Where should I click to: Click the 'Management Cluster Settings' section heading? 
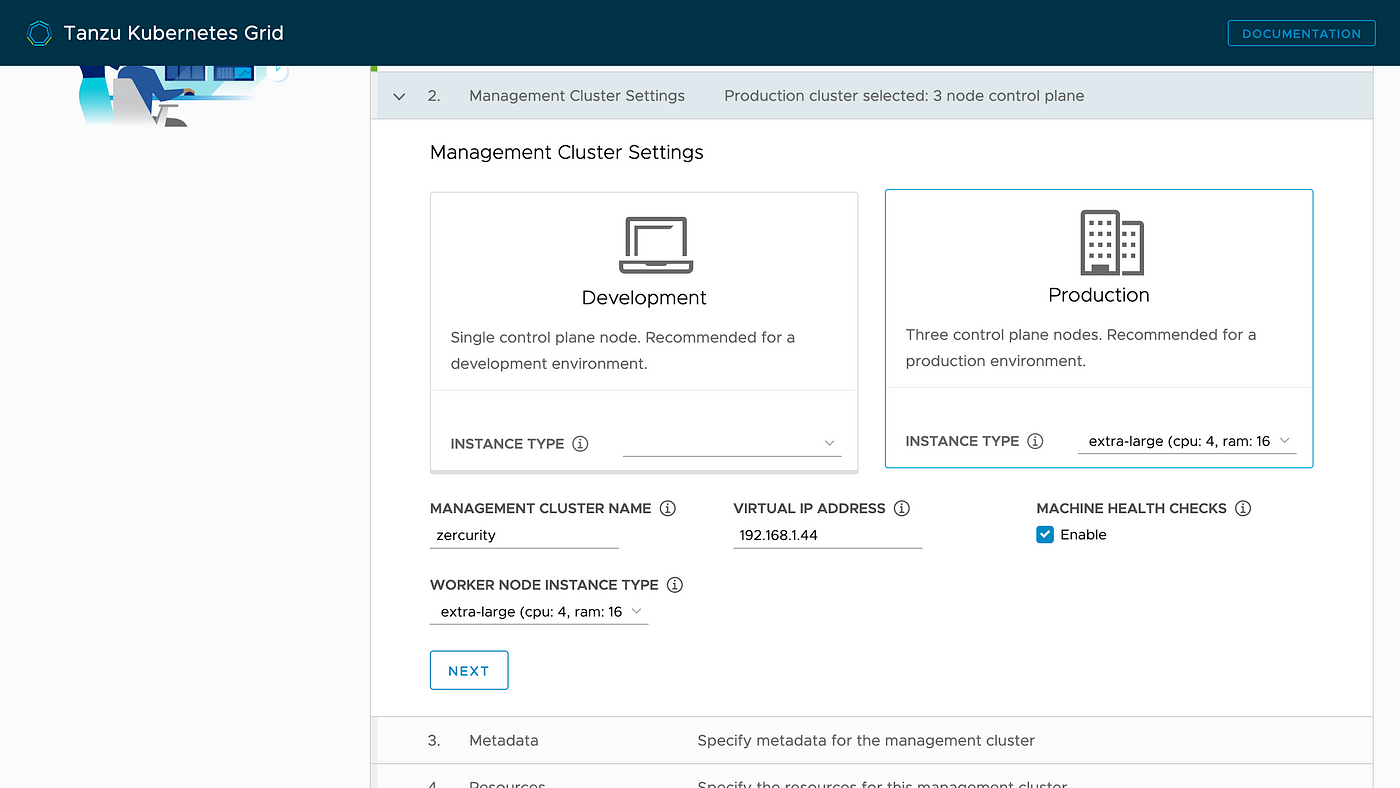point(567,152)
